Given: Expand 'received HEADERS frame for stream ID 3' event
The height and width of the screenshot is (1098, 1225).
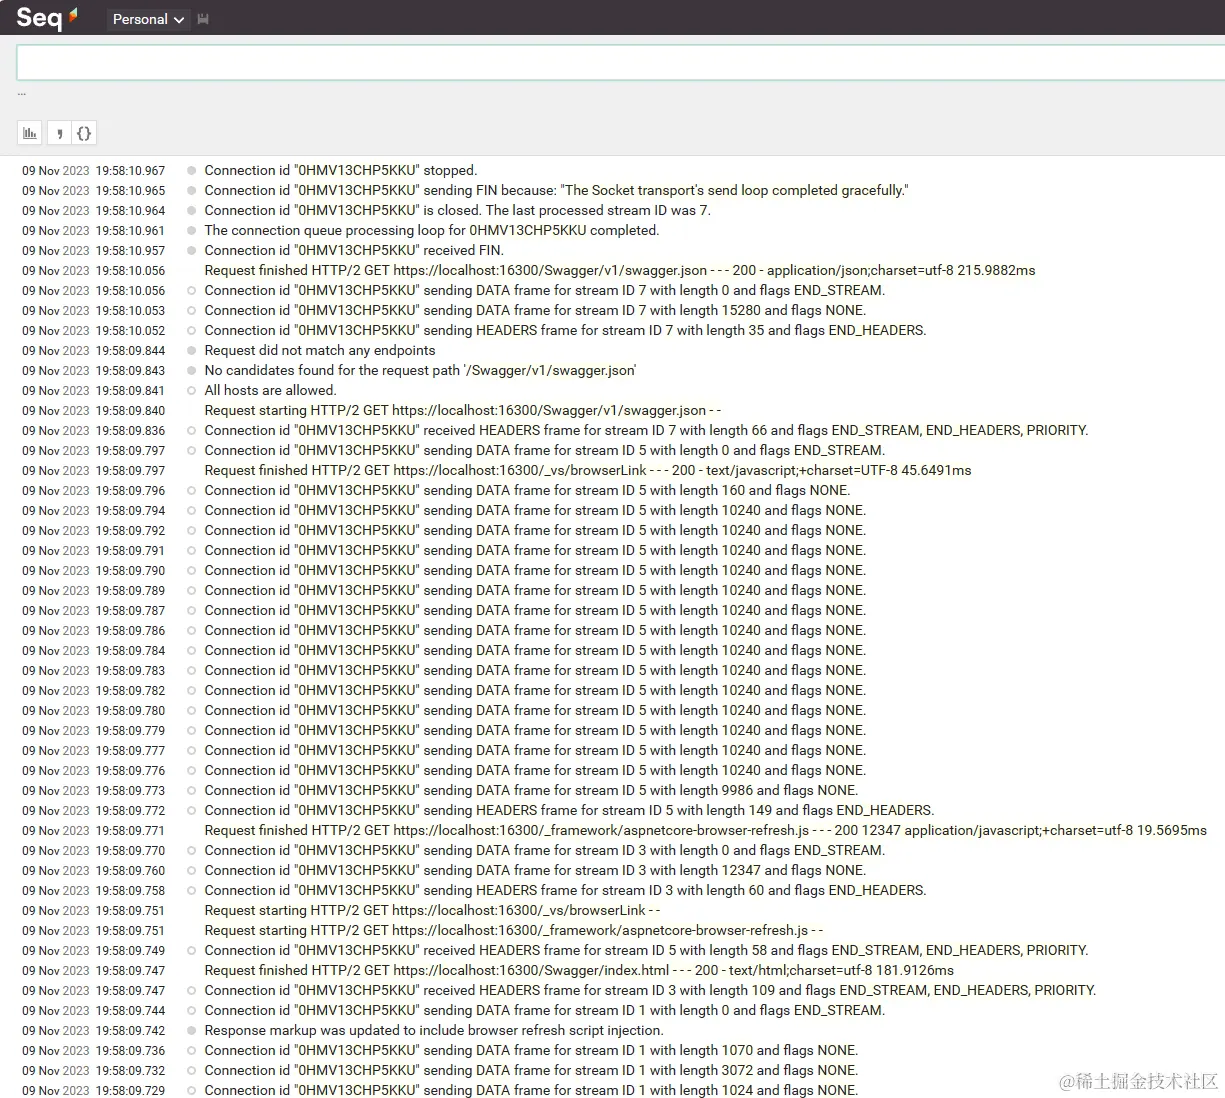Looking at the screenshot, I should pos(650,990).
